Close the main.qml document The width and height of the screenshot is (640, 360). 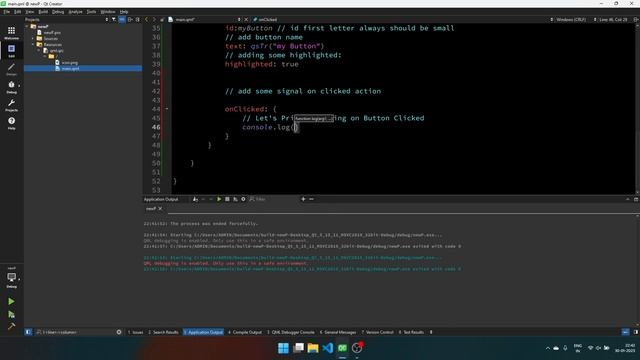click(246, 20)
